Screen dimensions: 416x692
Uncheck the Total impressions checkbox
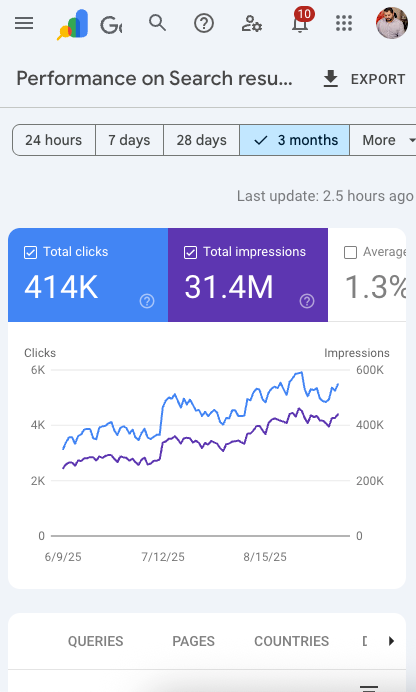click(x=190, y=252)
